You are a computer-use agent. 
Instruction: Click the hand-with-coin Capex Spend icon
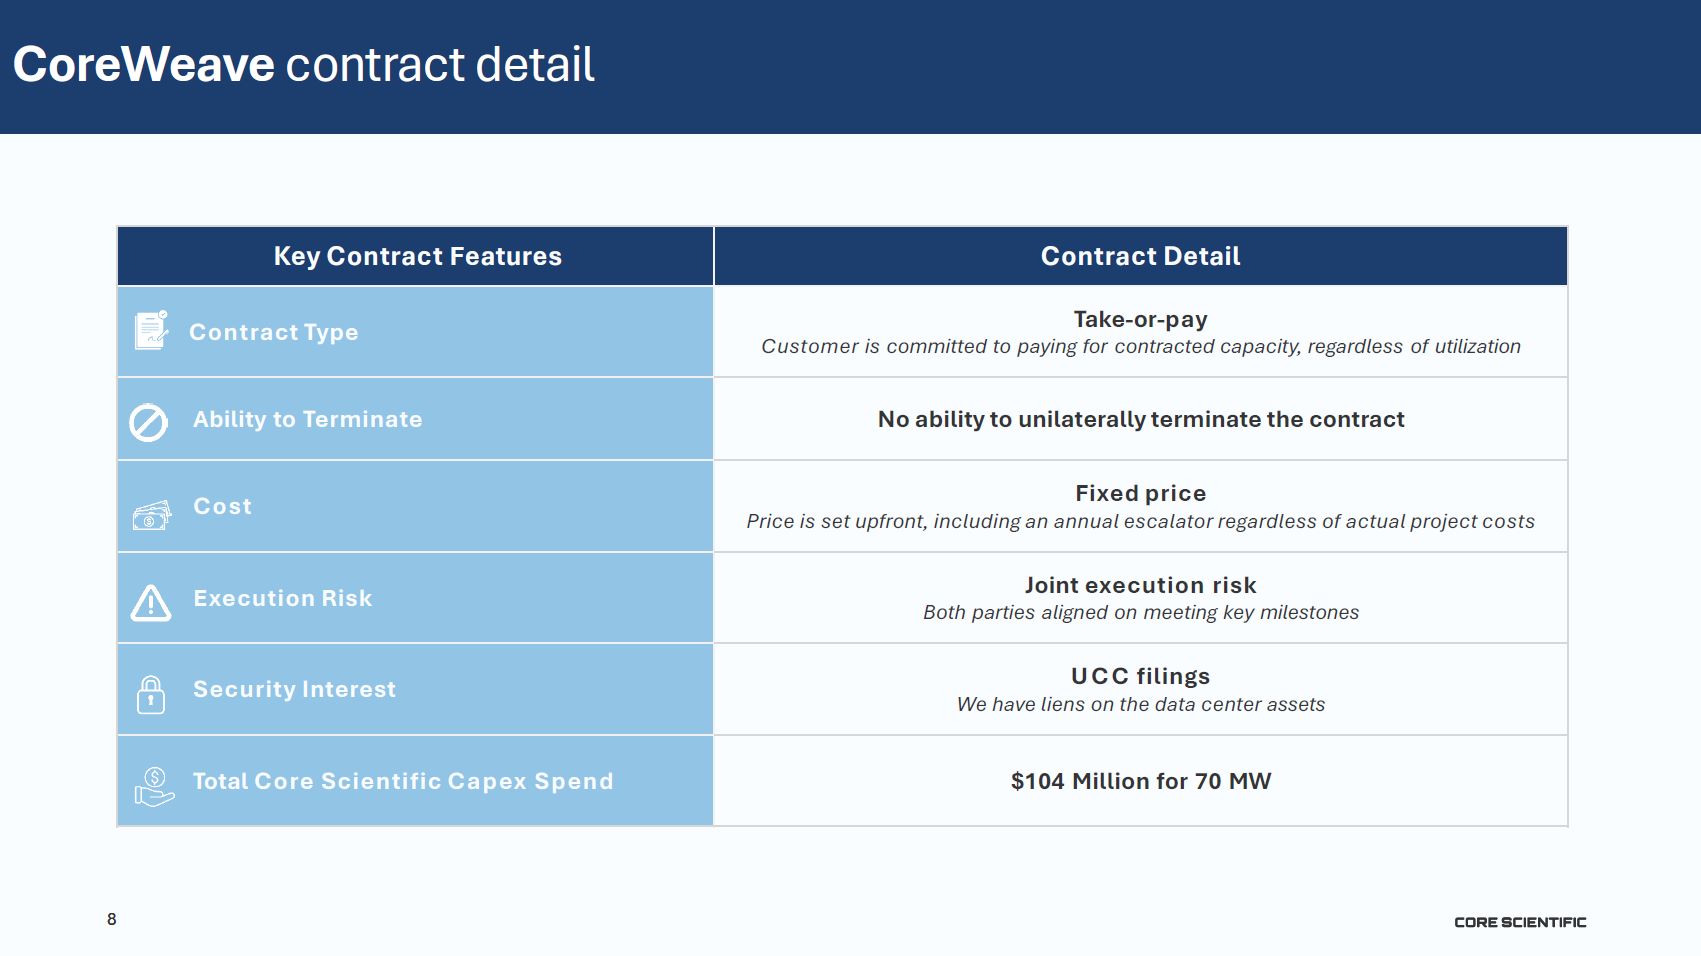[x=154, y=786]
